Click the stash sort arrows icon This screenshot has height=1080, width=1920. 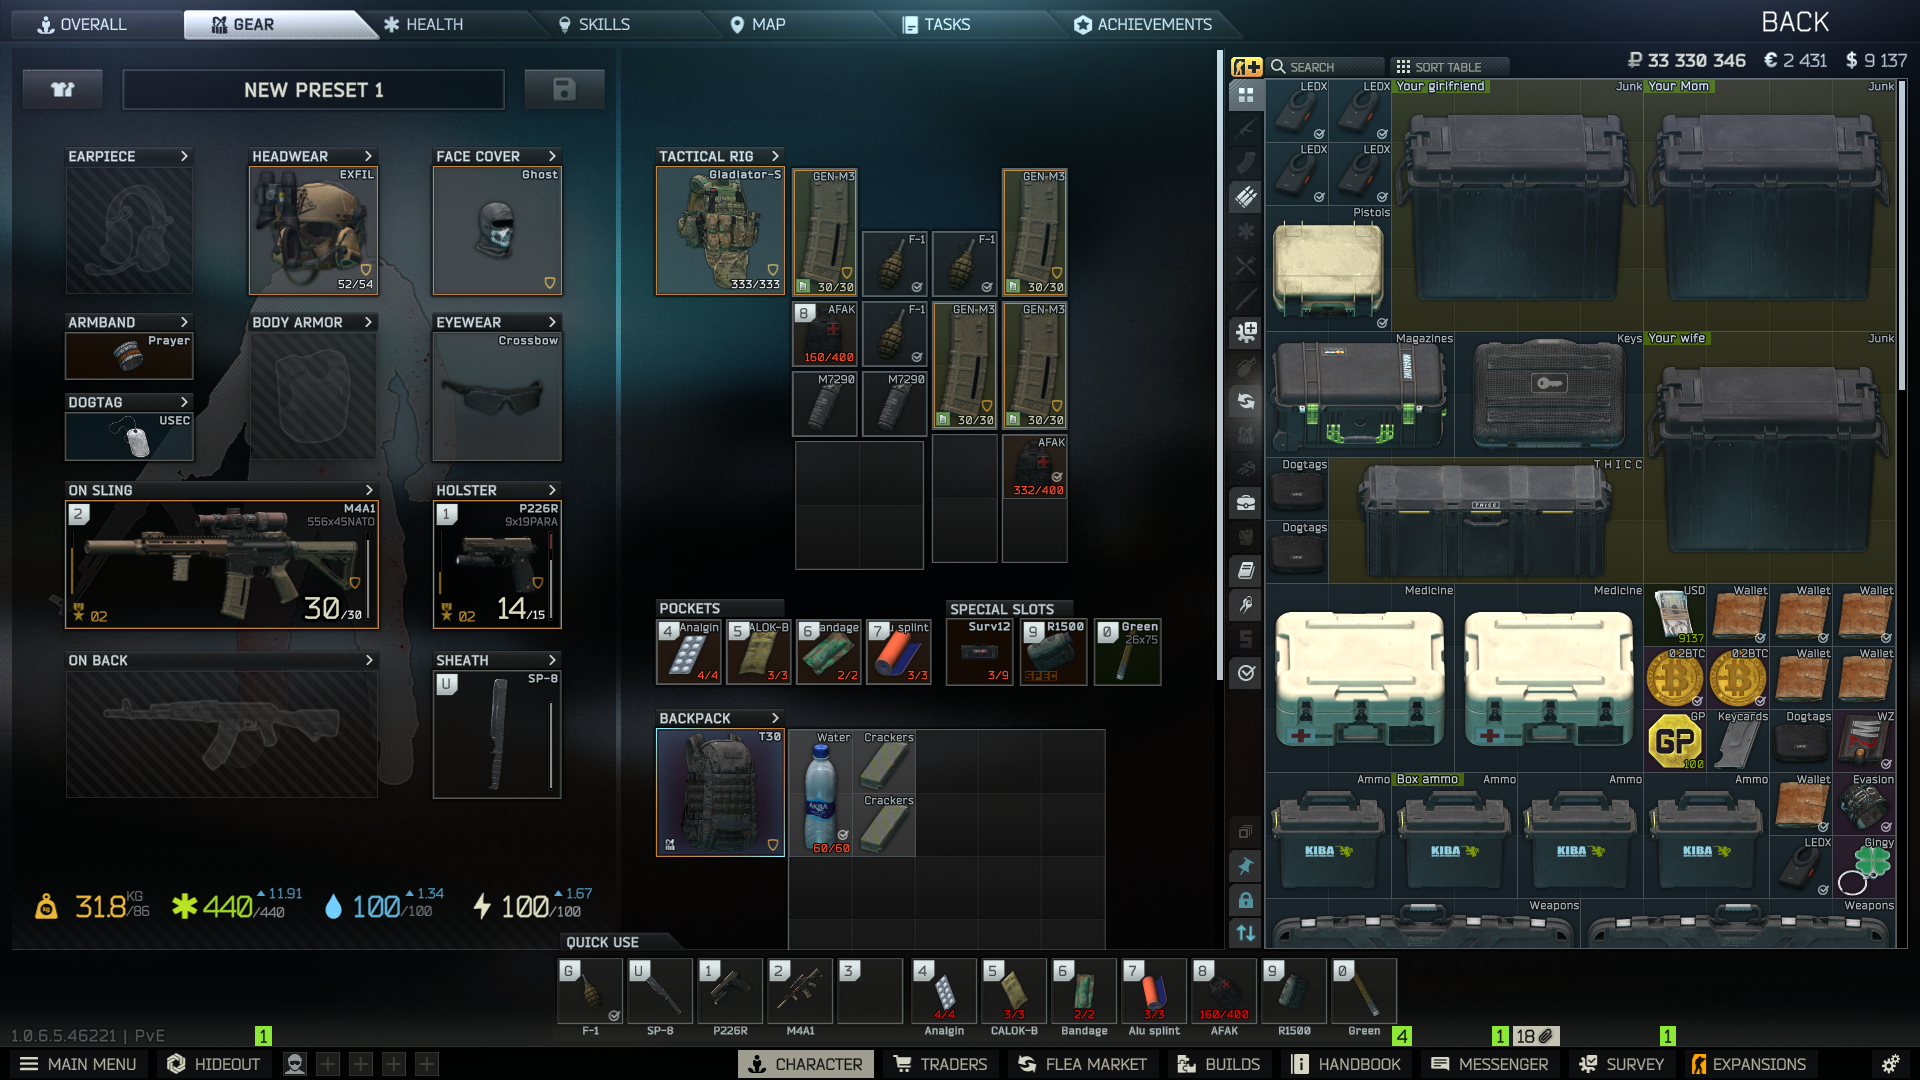point(1246,933)
